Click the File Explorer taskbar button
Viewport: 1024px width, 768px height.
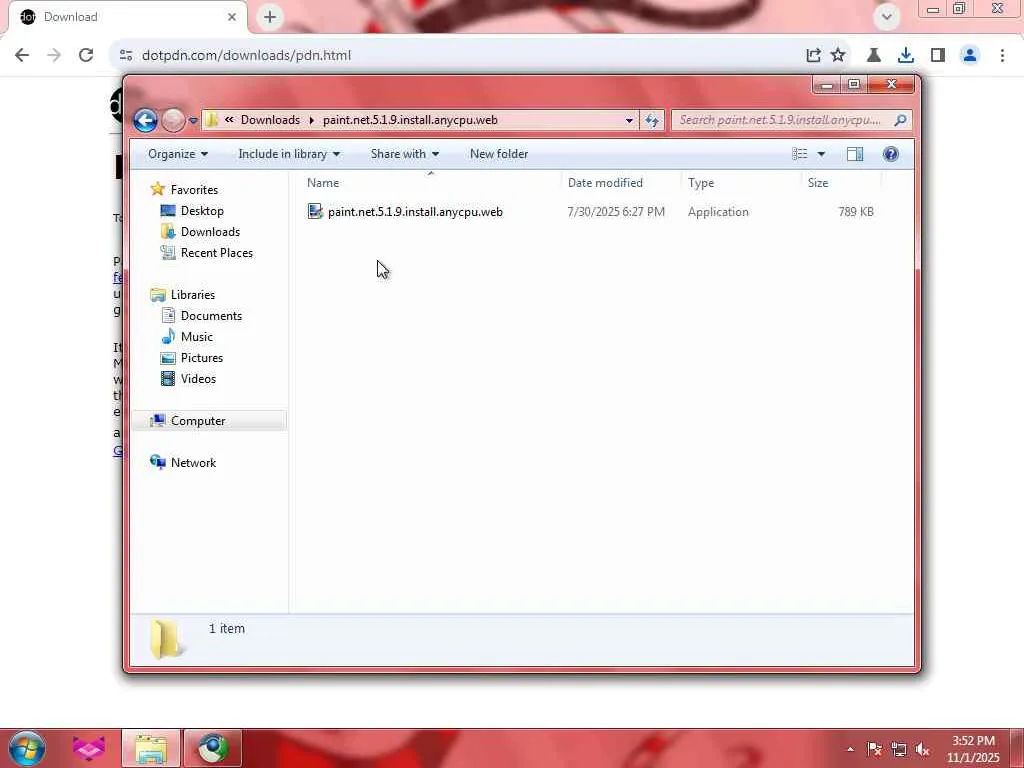click(151, 748)
